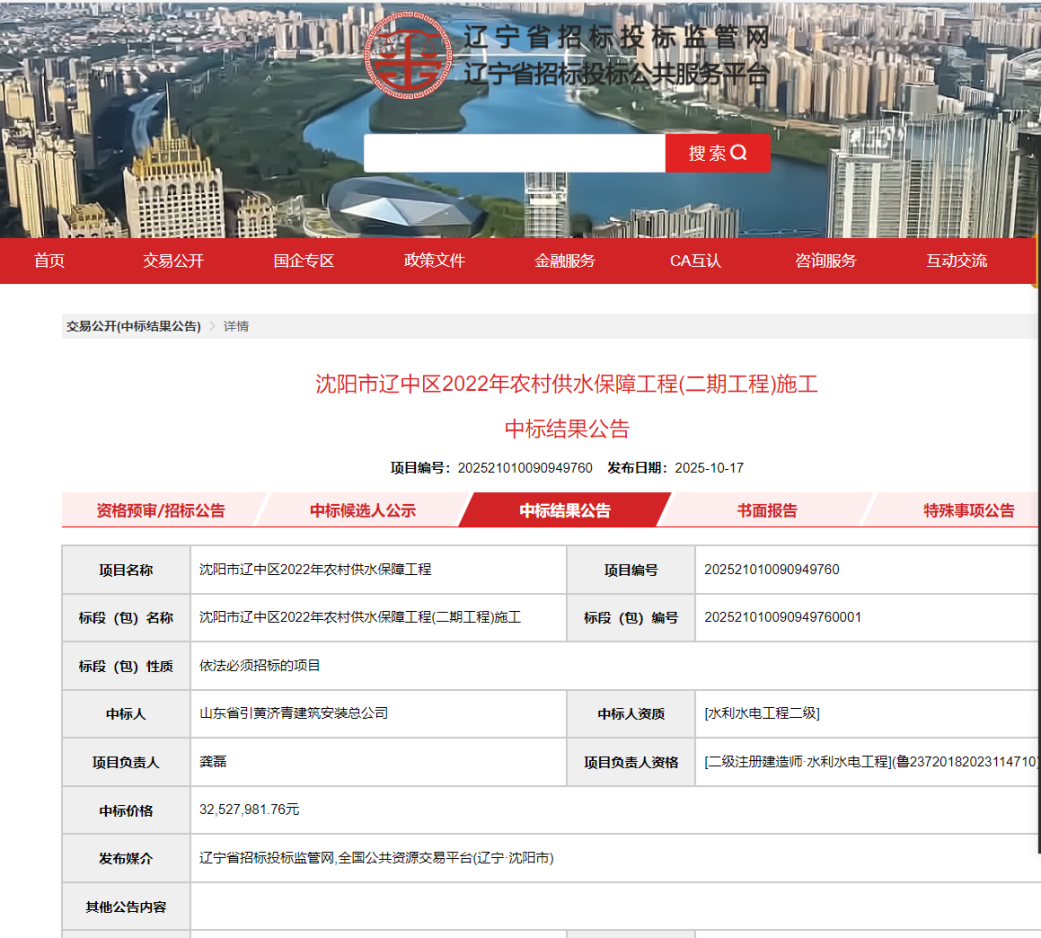Click inside the search input field

pyautogui.click(x=515, y=152)
